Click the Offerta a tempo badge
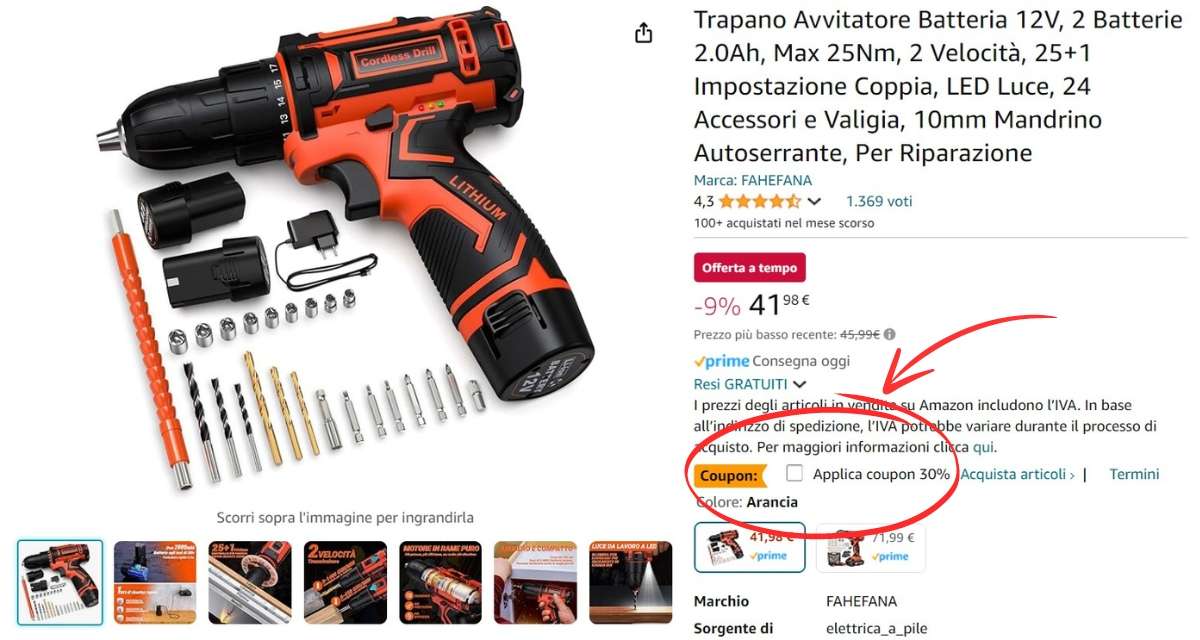 coord(750,268)
